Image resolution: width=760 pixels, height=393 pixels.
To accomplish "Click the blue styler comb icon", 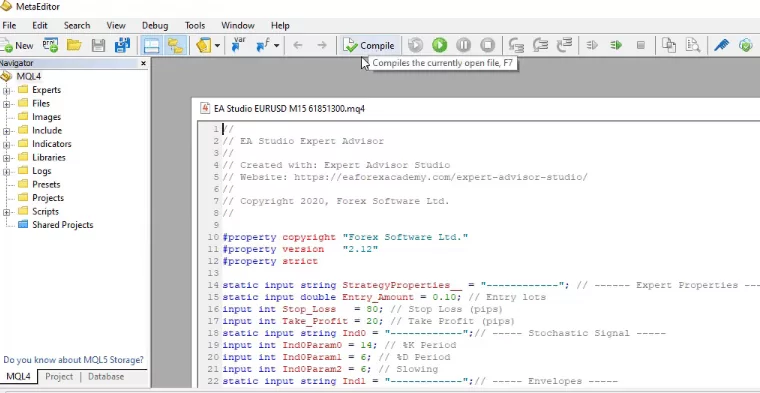I will click(x=722, y=46).
